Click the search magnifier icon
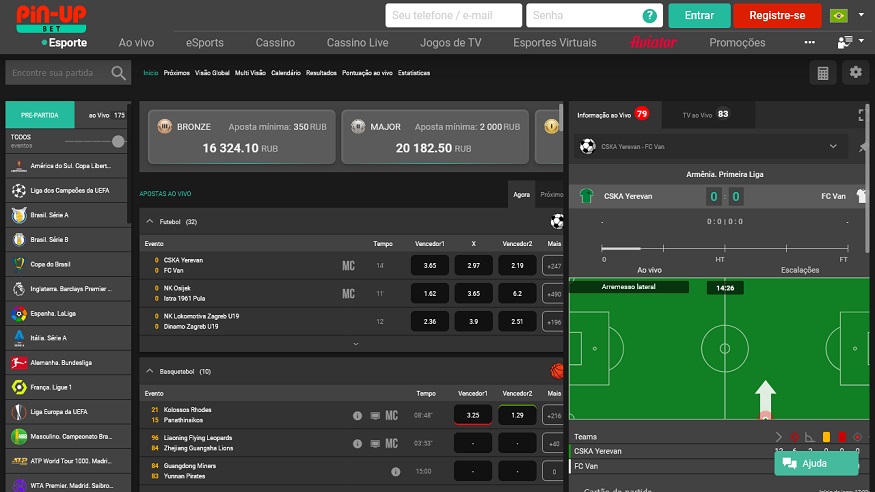The width and height of the screenshot is (875, 492). point(118,73)
